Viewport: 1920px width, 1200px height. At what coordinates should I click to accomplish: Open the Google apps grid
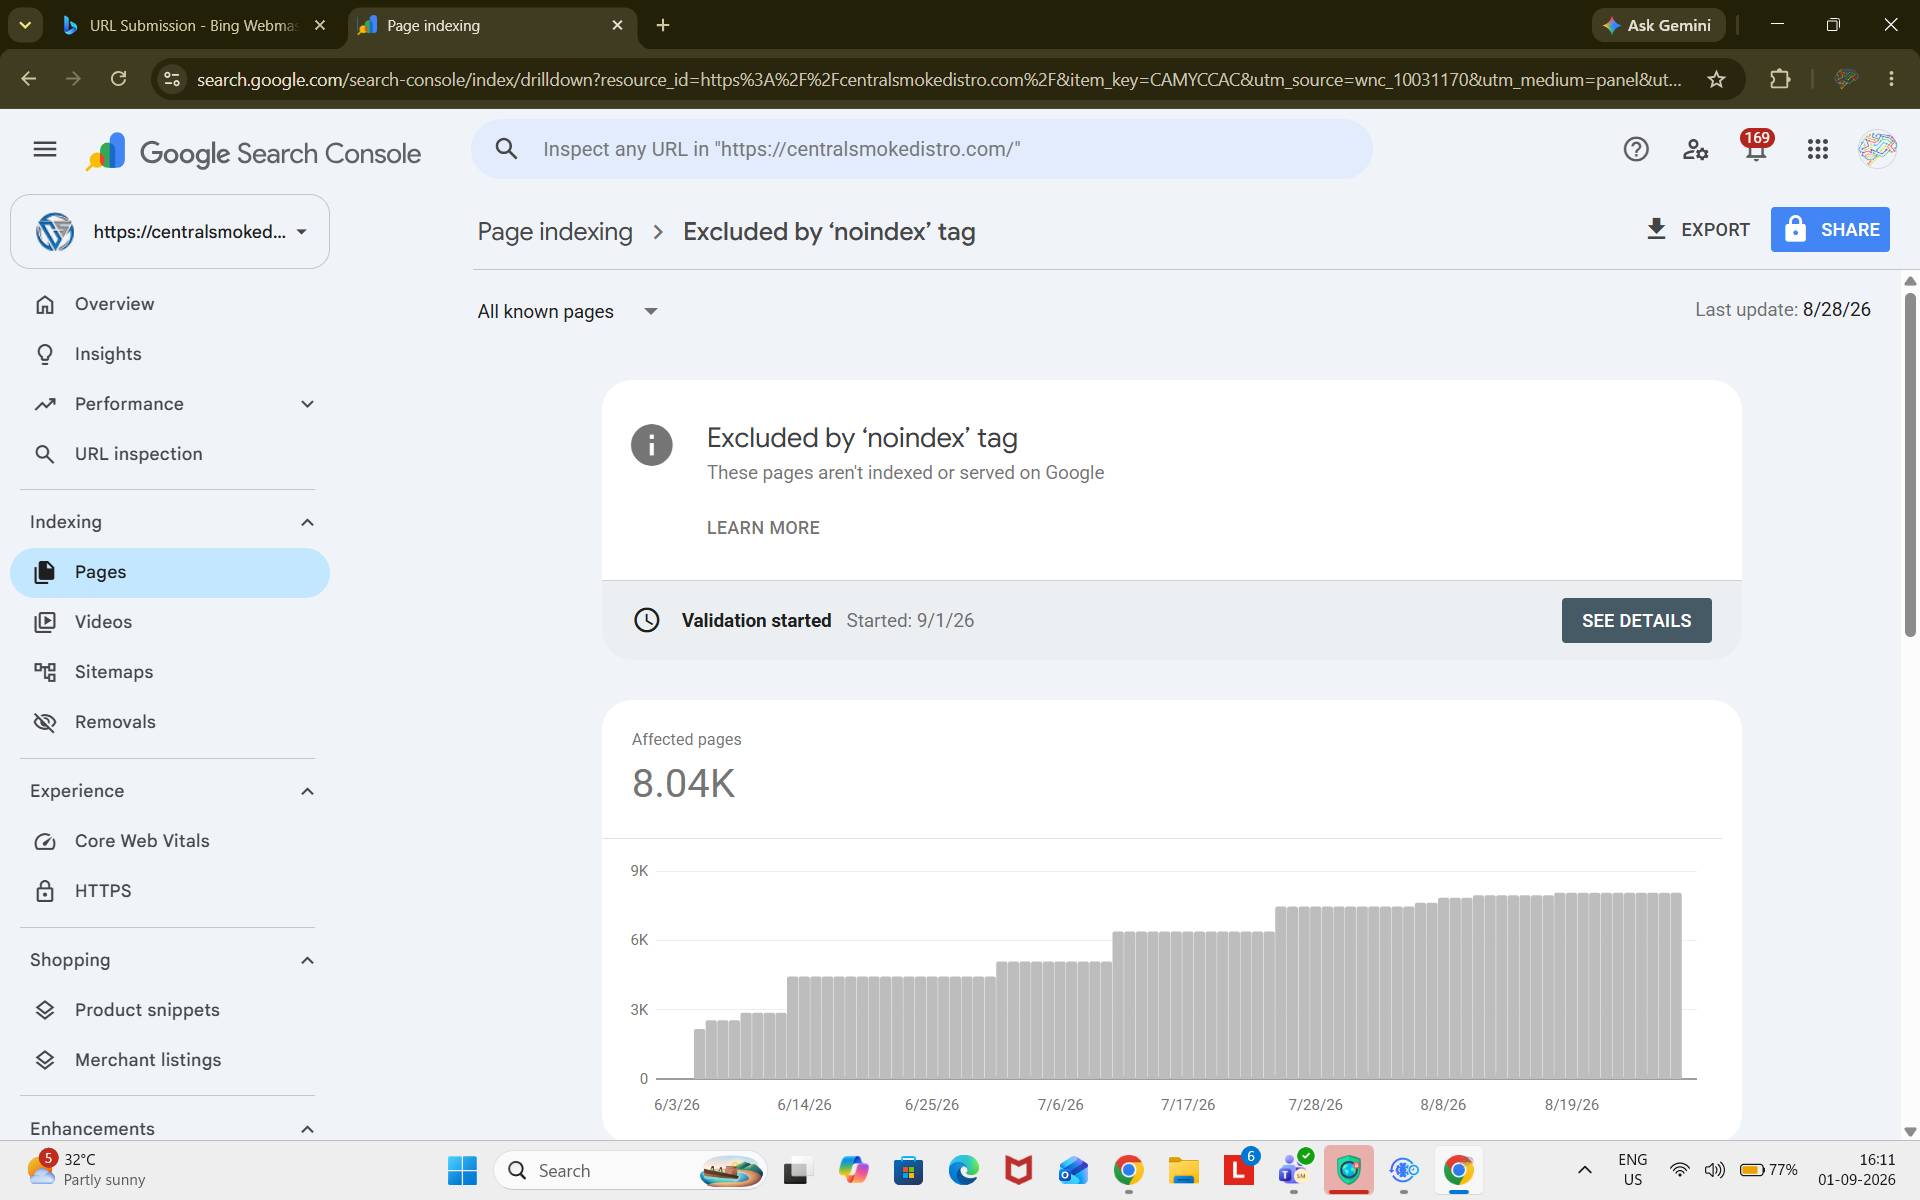click(x=1818, y=149)
